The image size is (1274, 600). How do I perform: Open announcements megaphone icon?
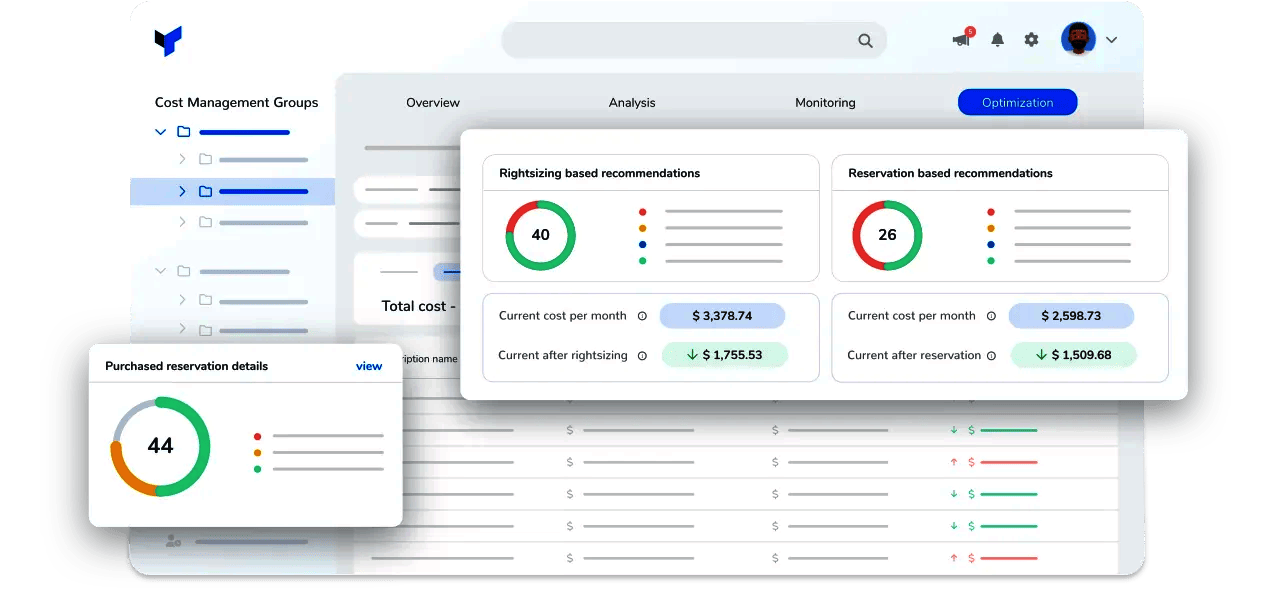point(962,40)
